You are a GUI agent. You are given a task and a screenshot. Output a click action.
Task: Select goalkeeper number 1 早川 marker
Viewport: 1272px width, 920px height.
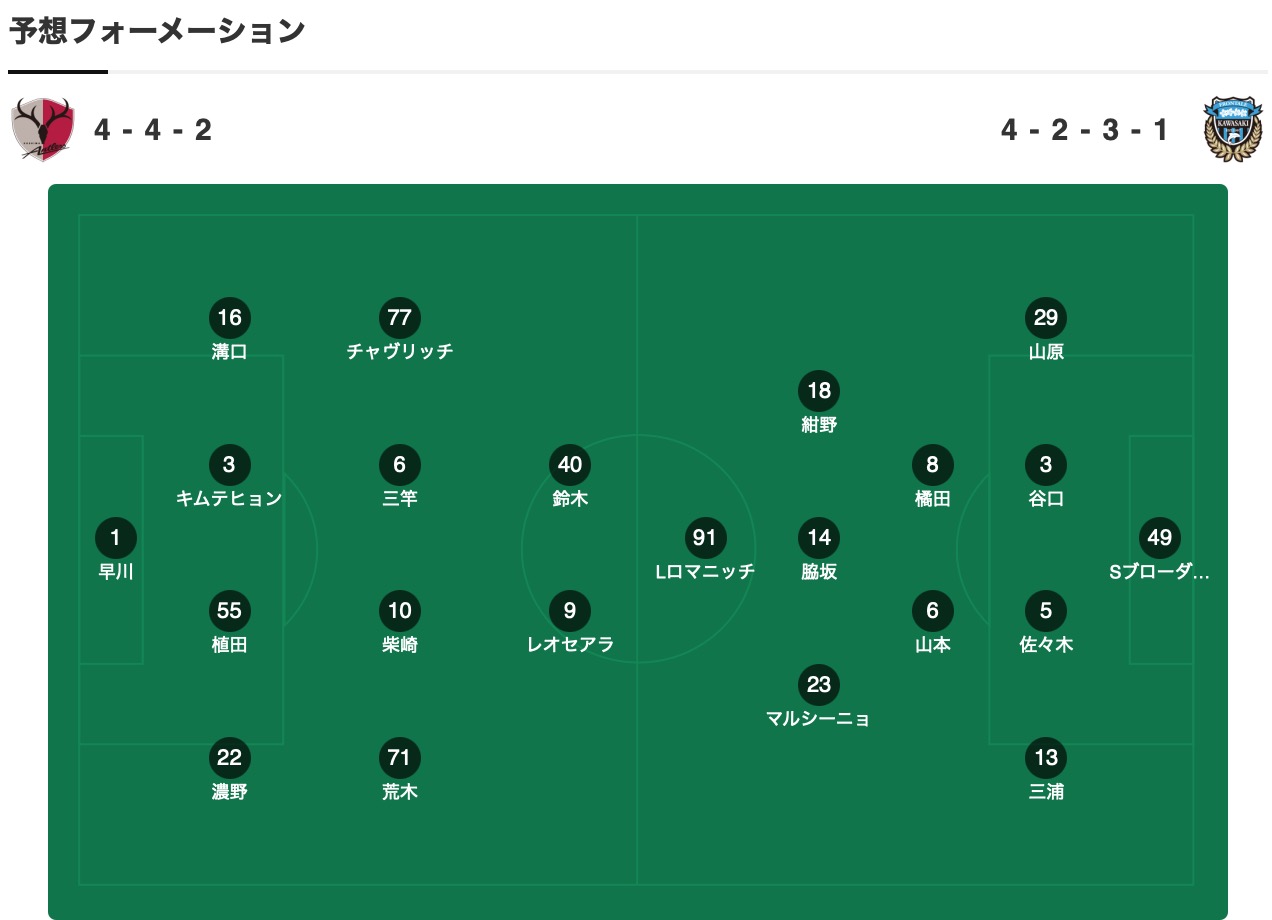pyautogui.click(x=115, y=538)
